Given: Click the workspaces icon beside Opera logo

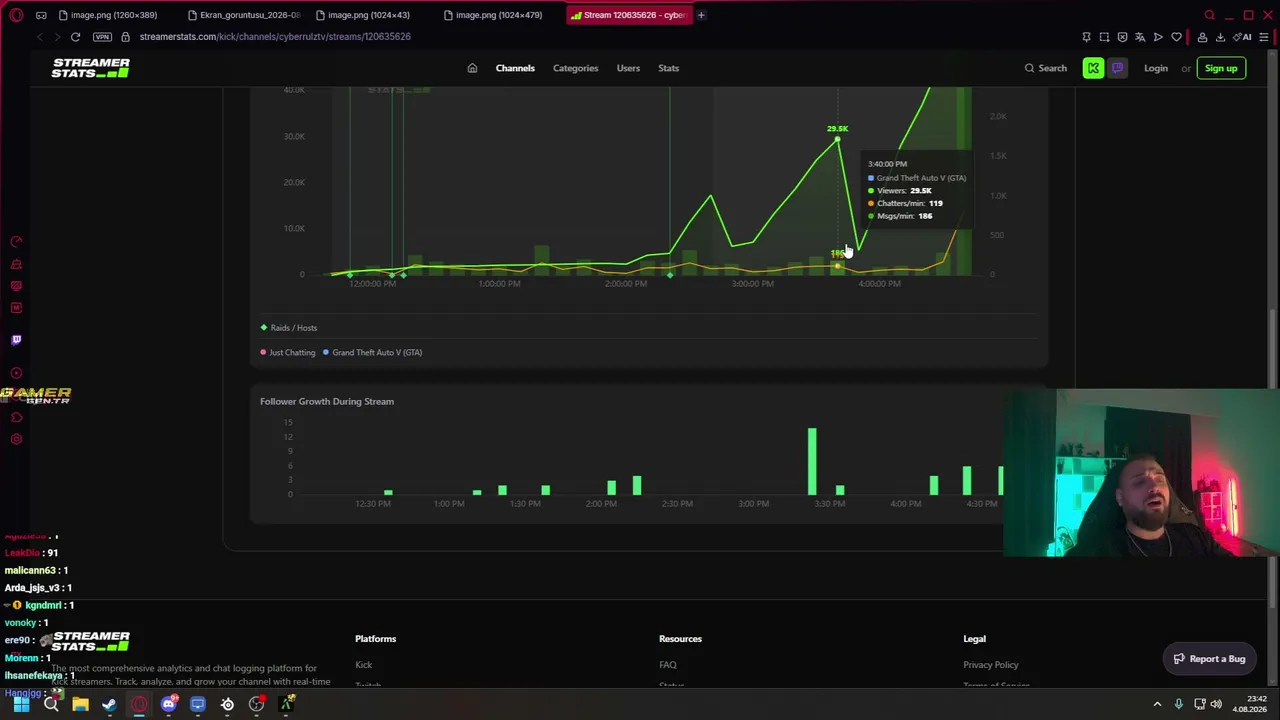Looking at the screenshot, I should tap(41, 15).
